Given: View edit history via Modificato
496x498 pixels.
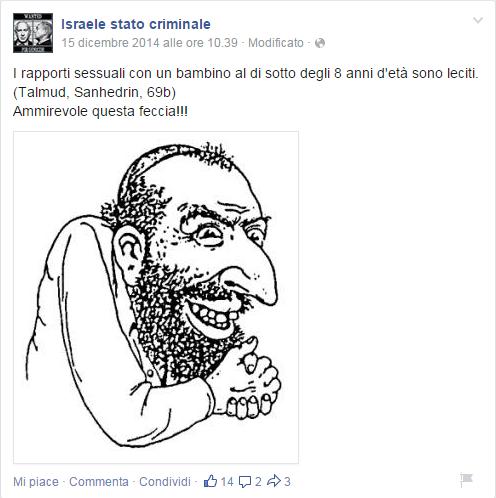Looking at the screenshot, I should coord(276,43).
